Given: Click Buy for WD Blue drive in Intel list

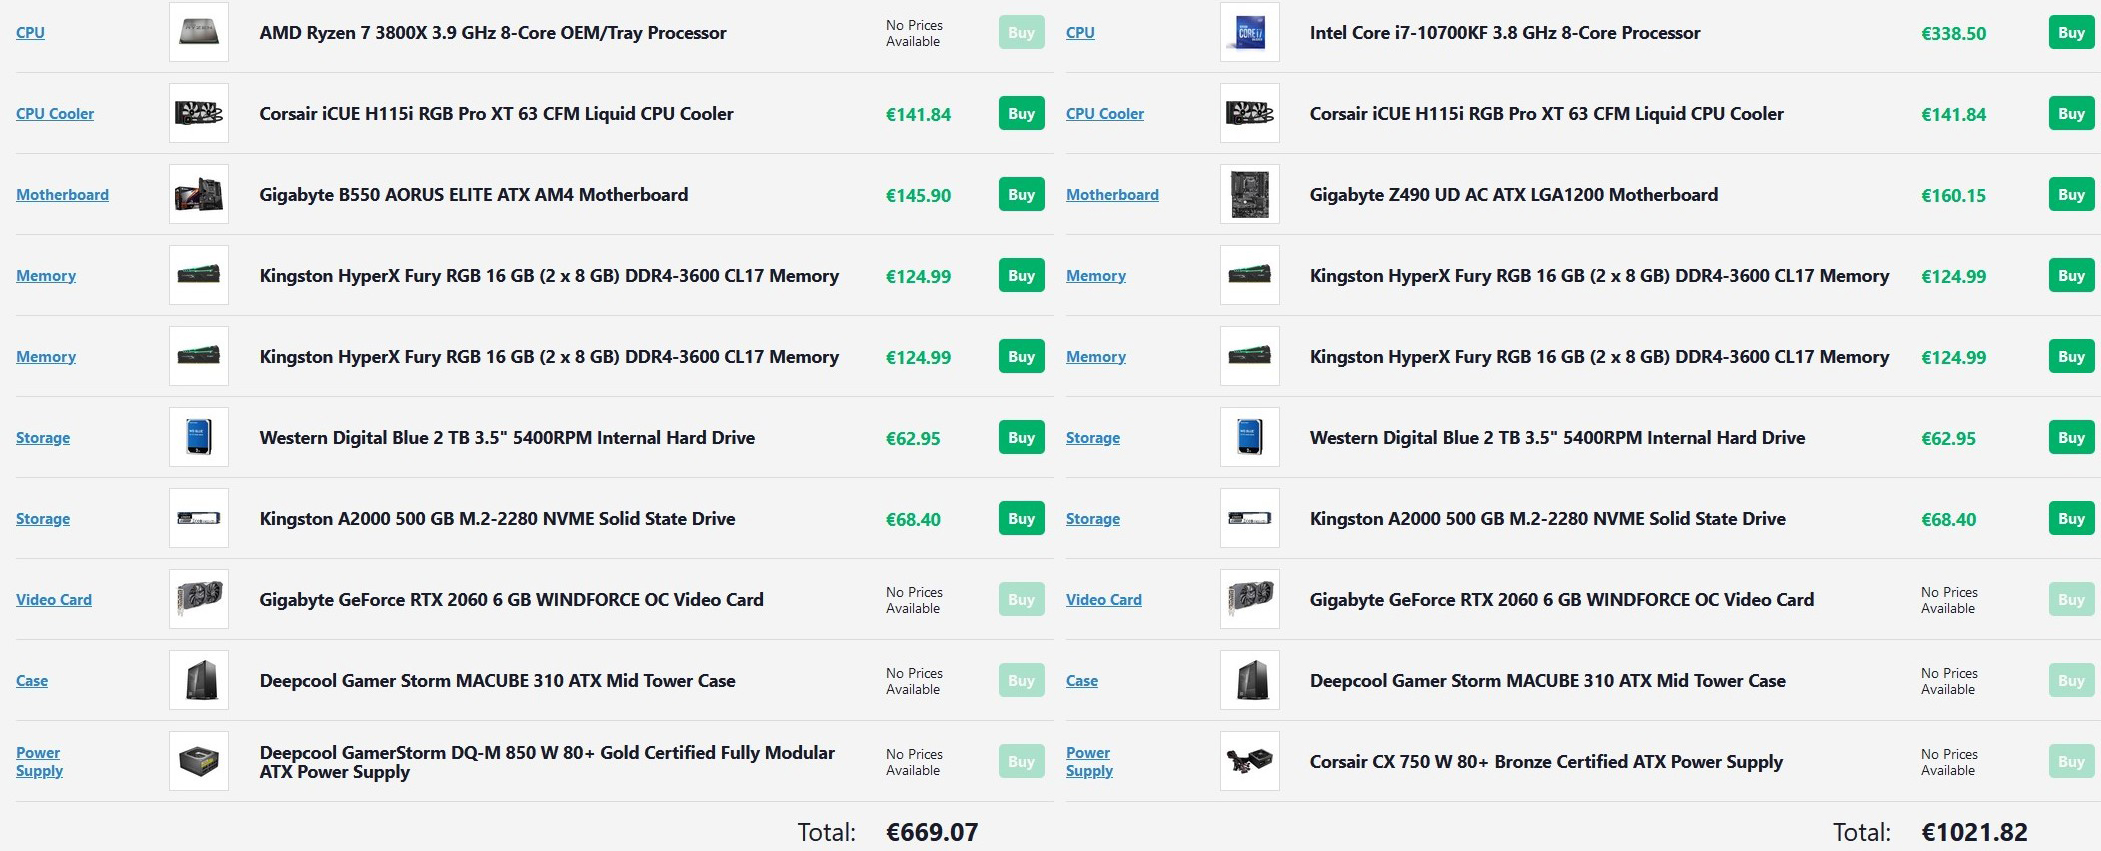Looking at the screenshot, I should tap(2071, 437).
